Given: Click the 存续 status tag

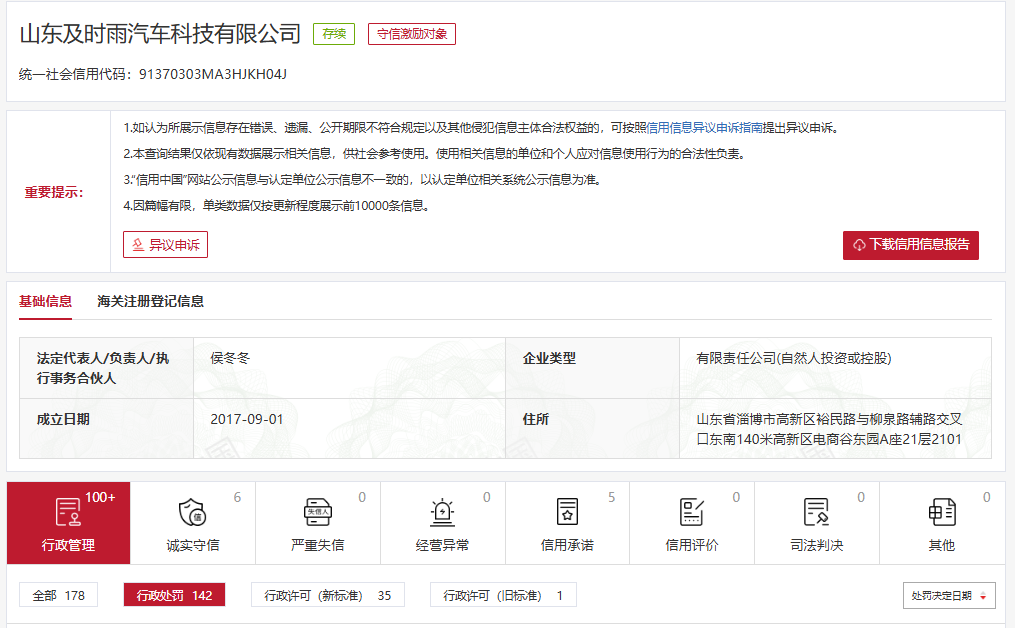Looking at the screenshot, I should click(334, 34).
